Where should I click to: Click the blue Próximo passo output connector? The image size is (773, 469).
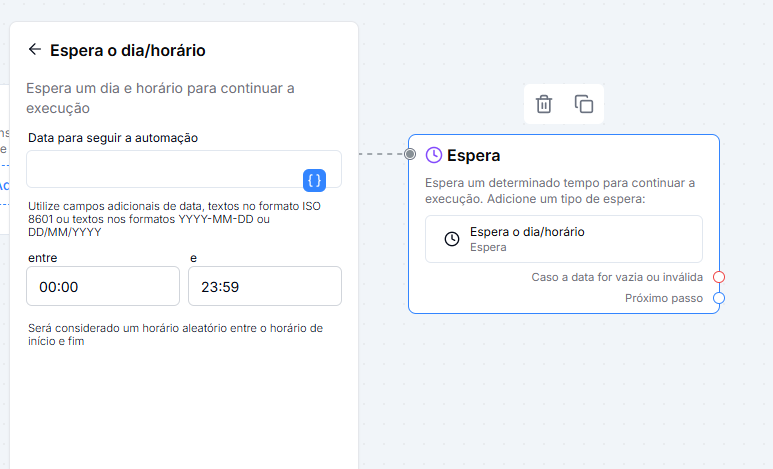[719, 298]
